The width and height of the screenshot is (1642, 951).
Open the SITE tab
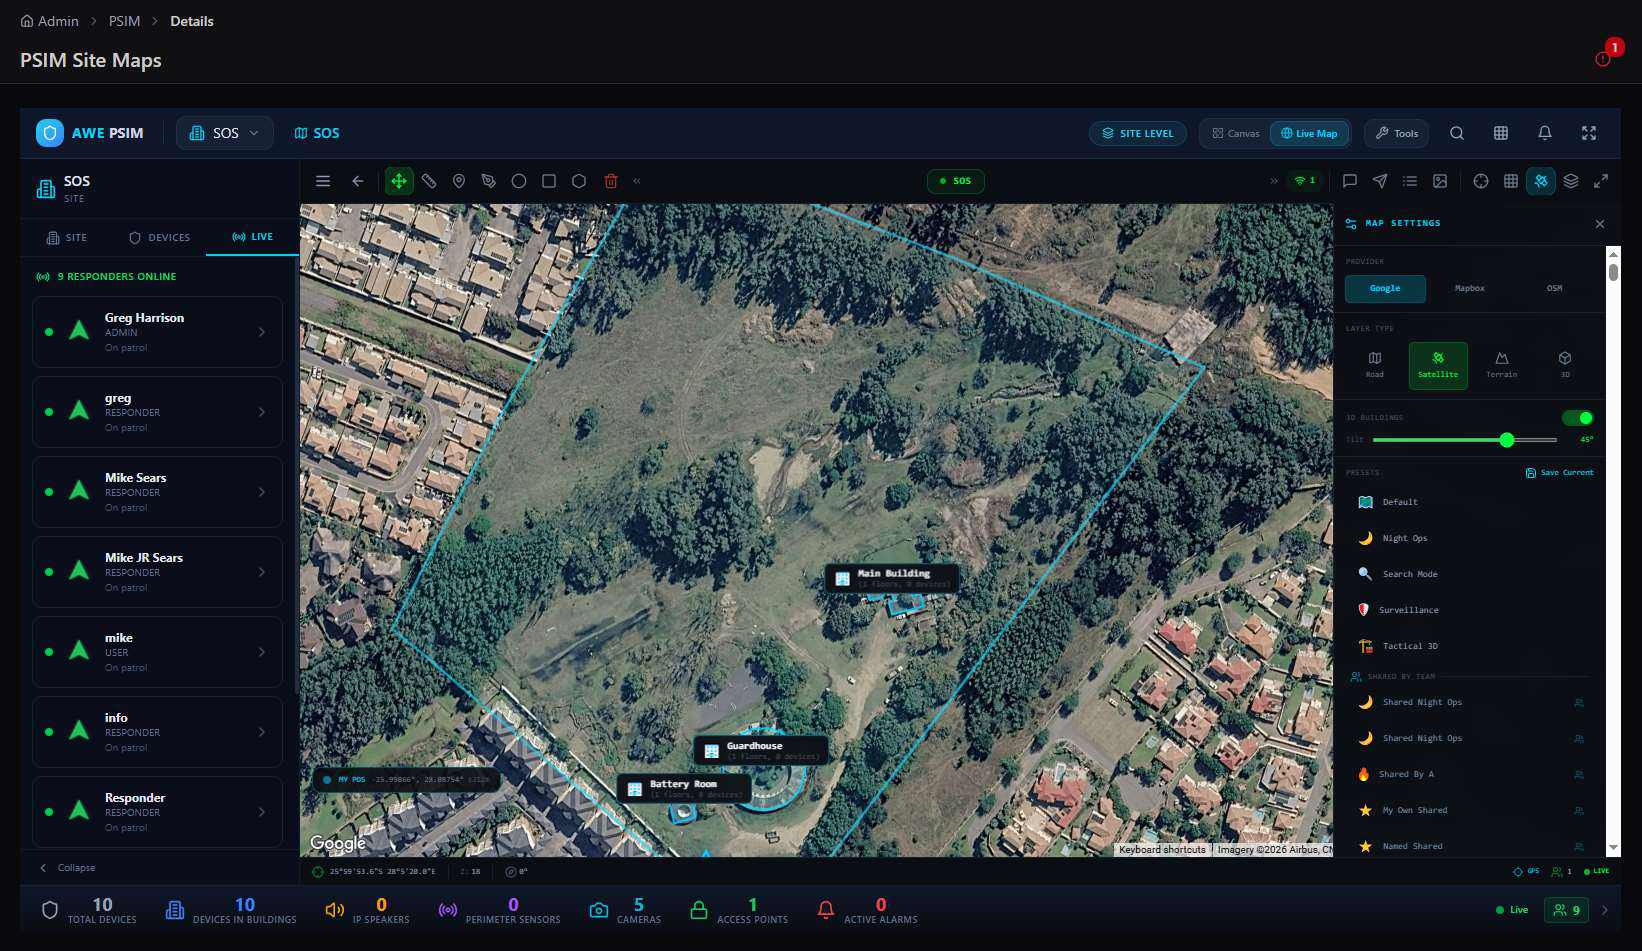point(67,237)
